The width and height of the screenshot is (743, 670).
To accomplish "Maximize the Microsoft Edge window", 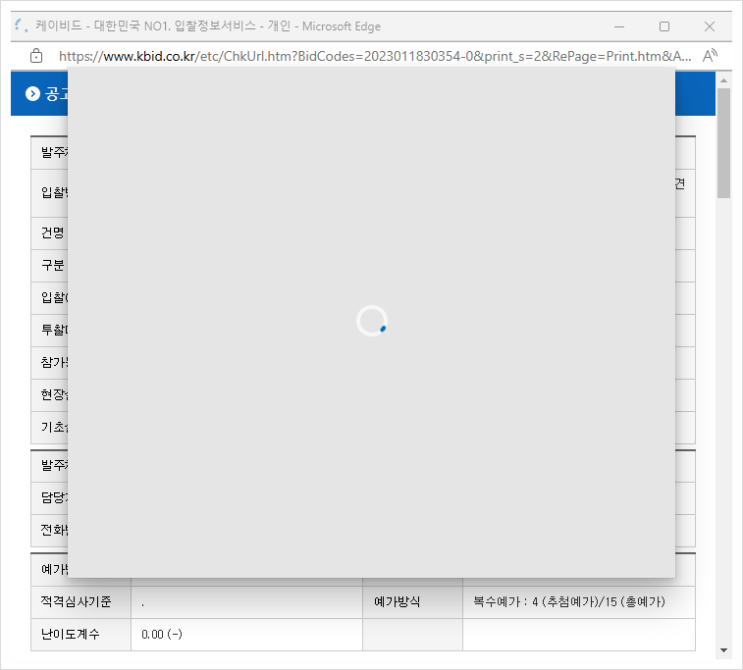I will (x=664, y=27).
